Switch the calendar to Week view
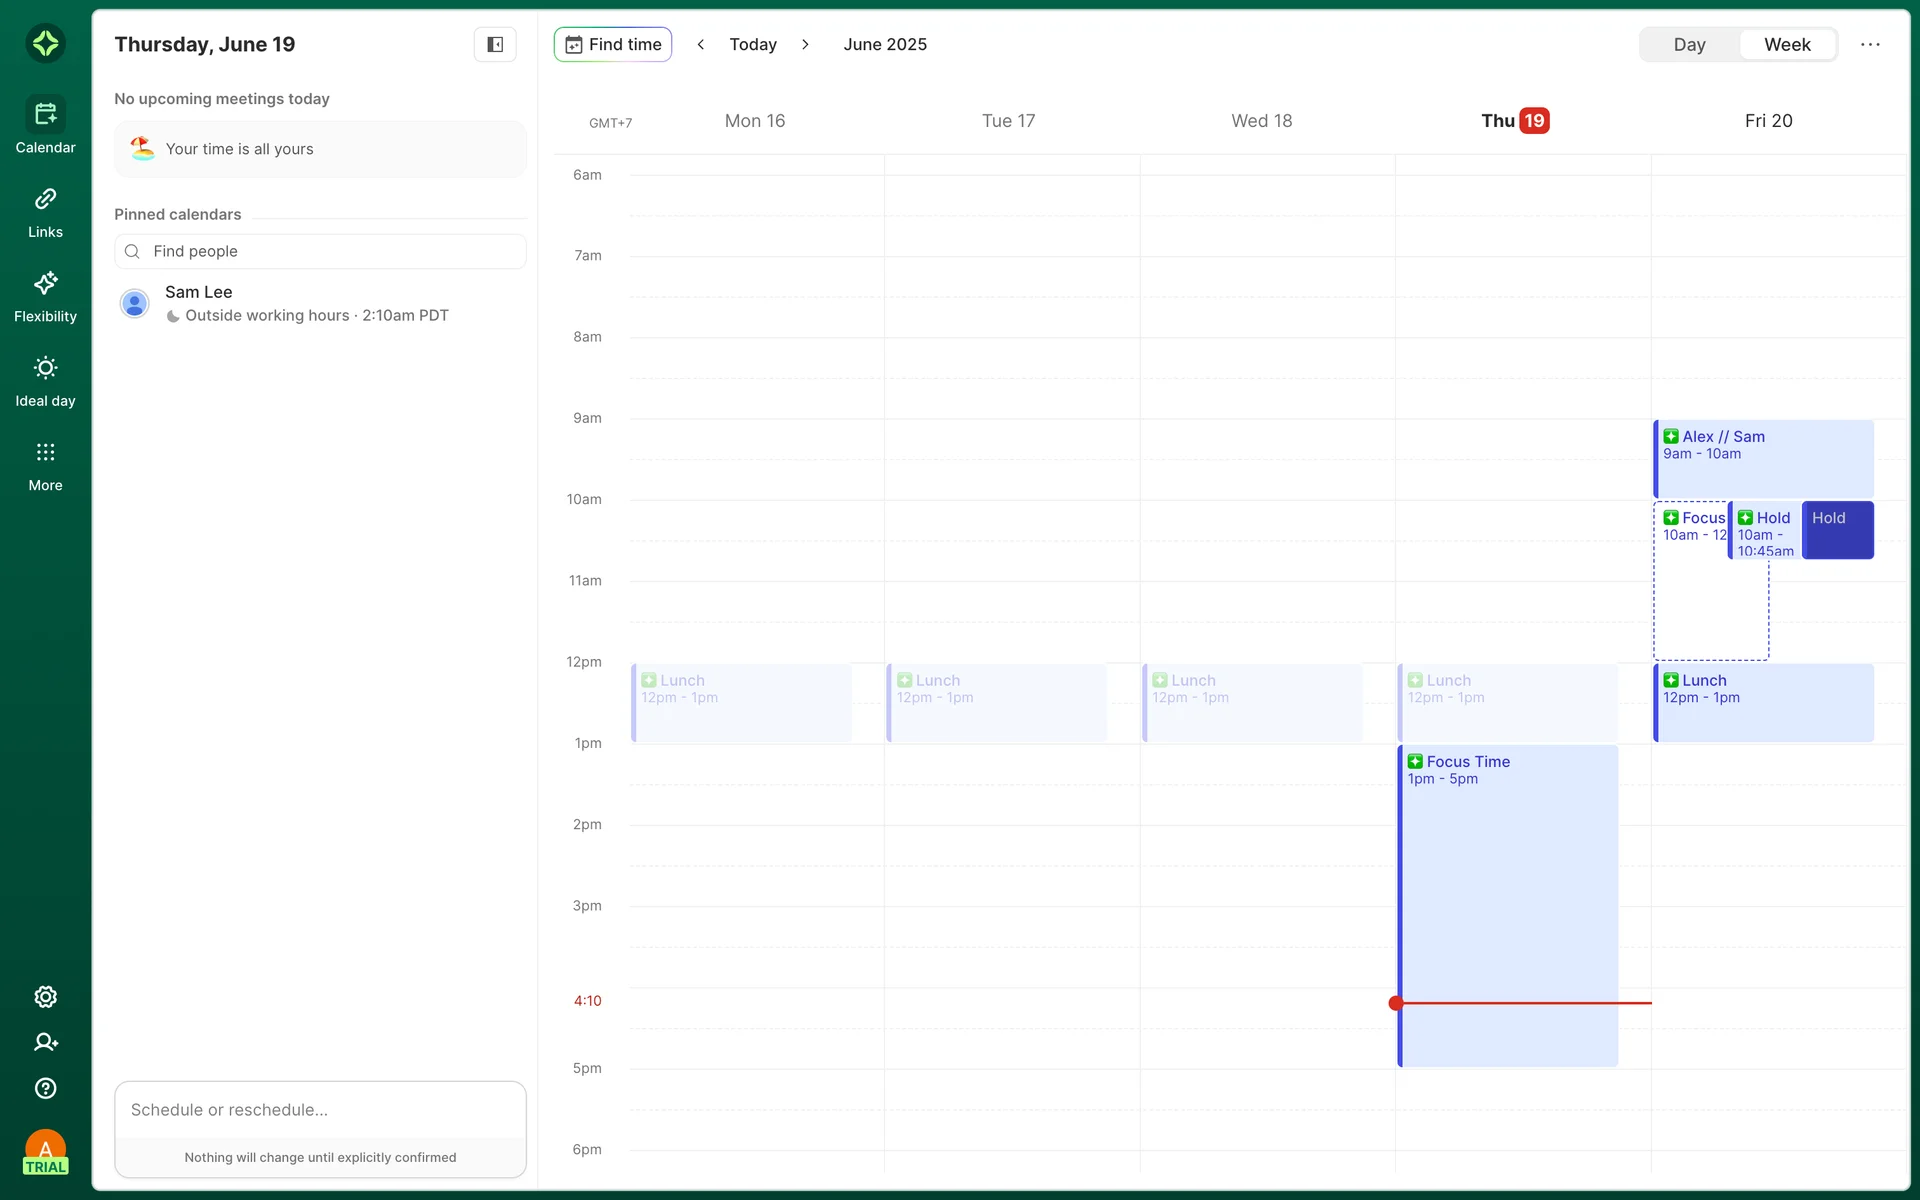This screenshot has height=1200, width=1920. [1787, 44]
